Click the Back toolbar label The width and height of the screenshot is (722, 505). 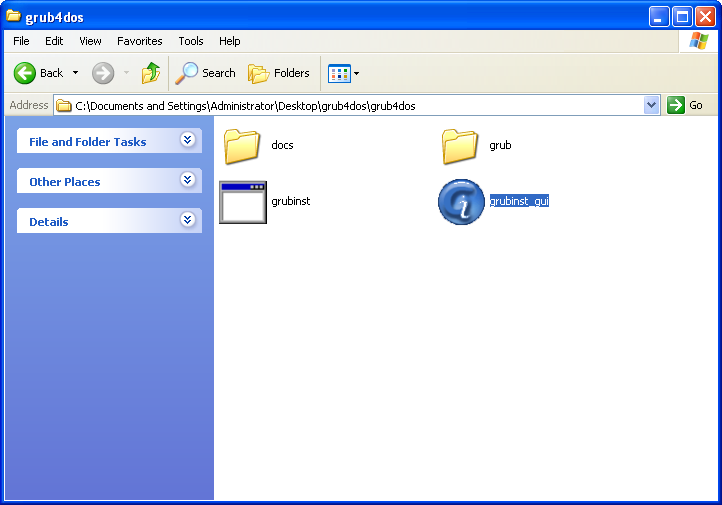pyautogui.click(x=51, y=73)
